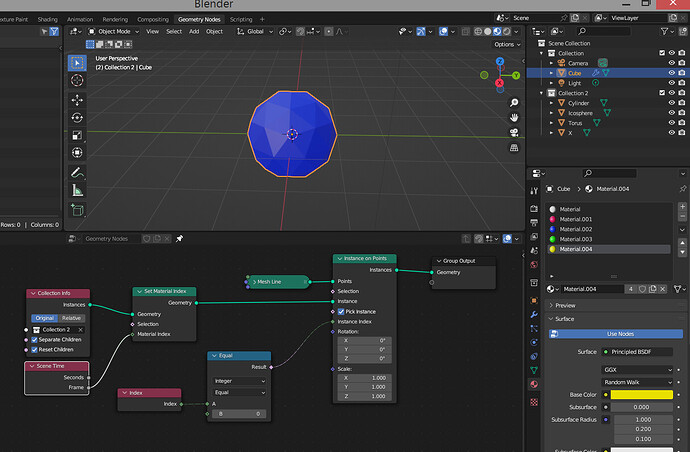
Task: Hide the Icosphere object via eye icon
Action: point(672,113)
